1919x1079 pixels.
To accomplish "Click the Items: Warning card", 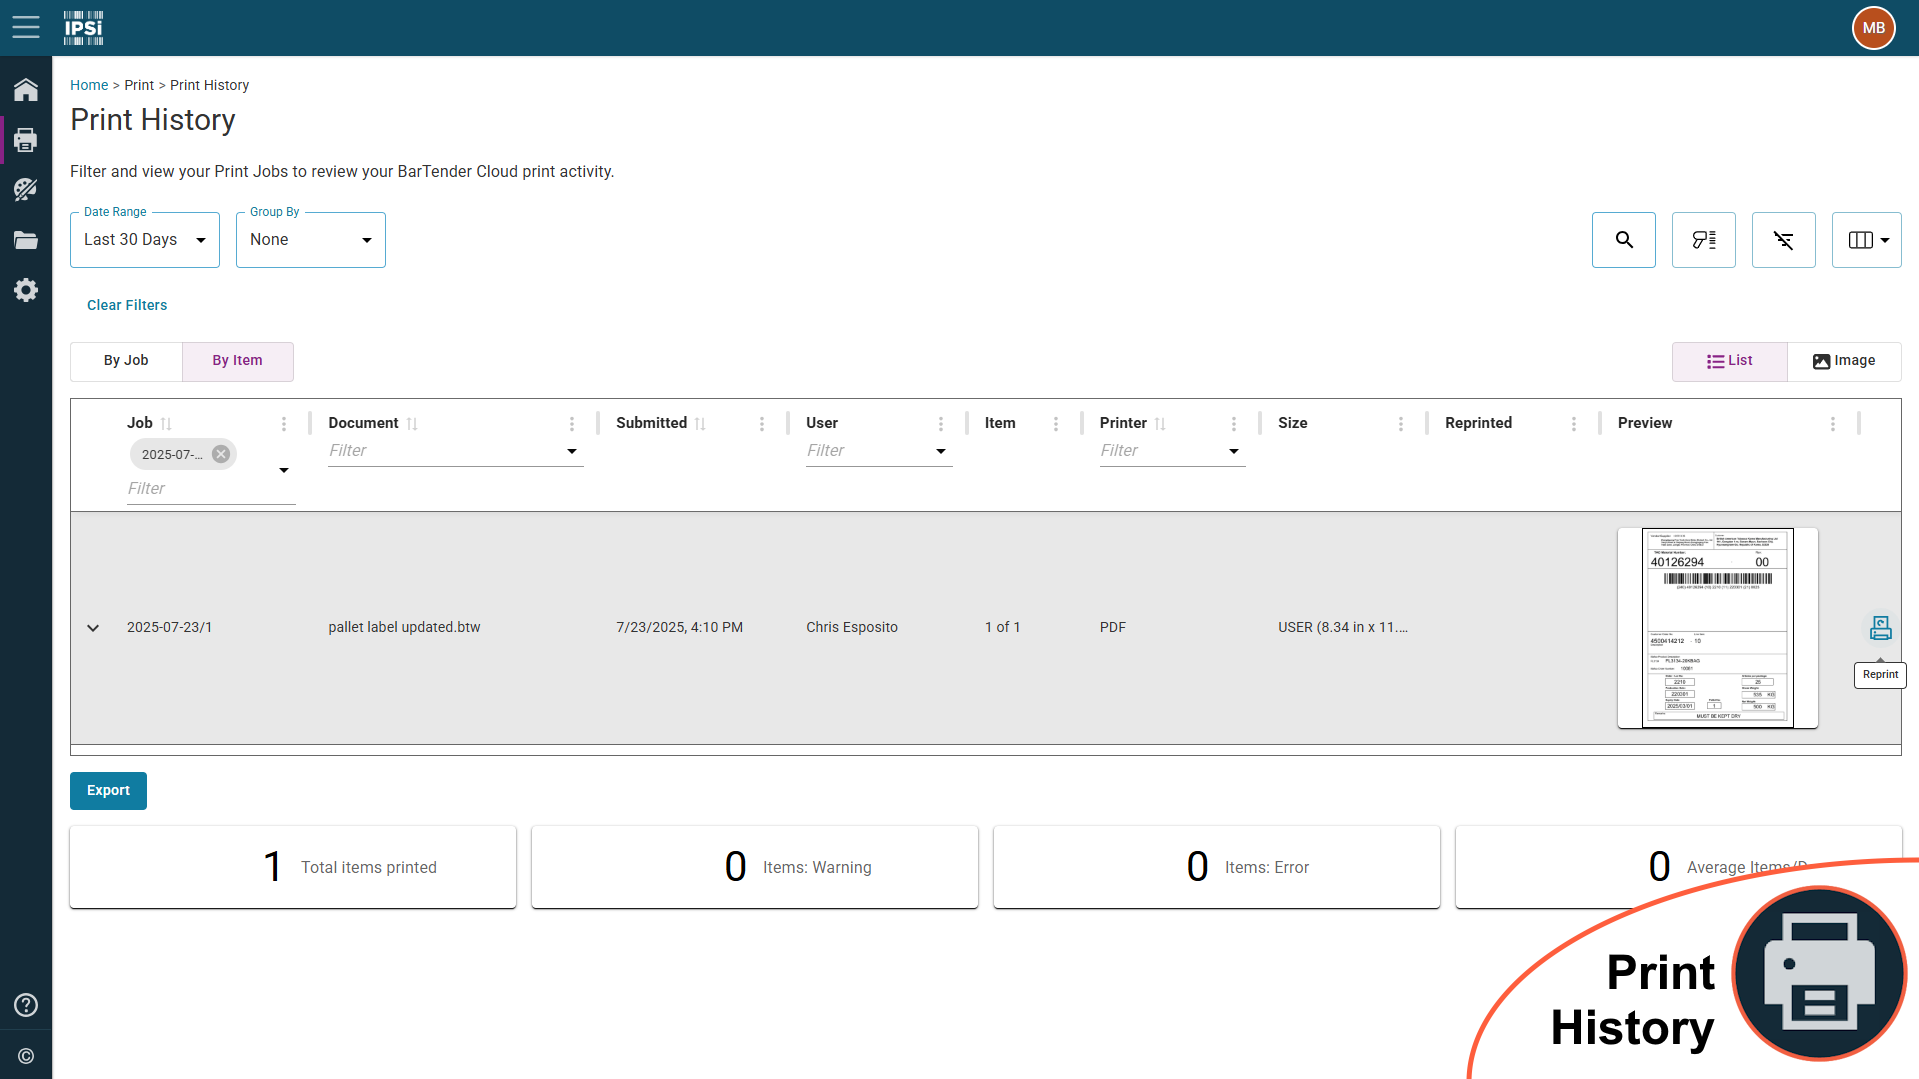I will (755, 867).
